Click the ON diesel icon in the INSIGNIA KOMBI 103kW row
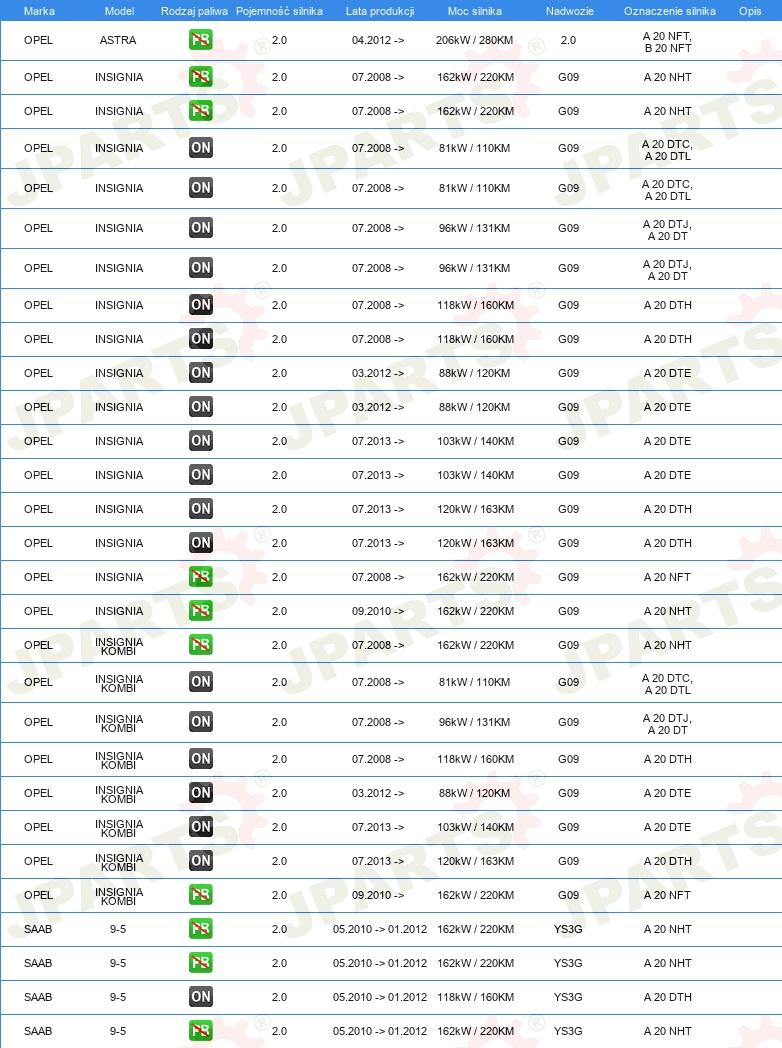 point(201,827)
